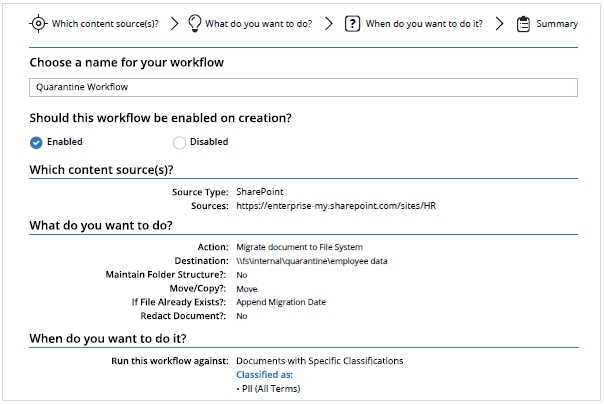Click 'Documents with Specific Classifications' text
The image size is (604, 404).
tap(320, 360)
